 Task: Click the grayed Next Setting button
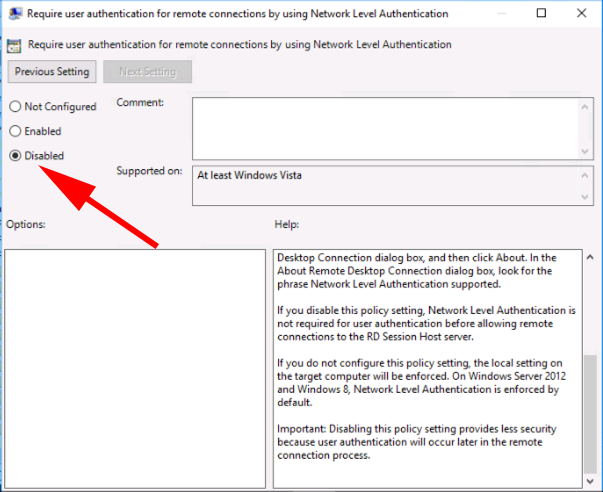coord(148,72)
